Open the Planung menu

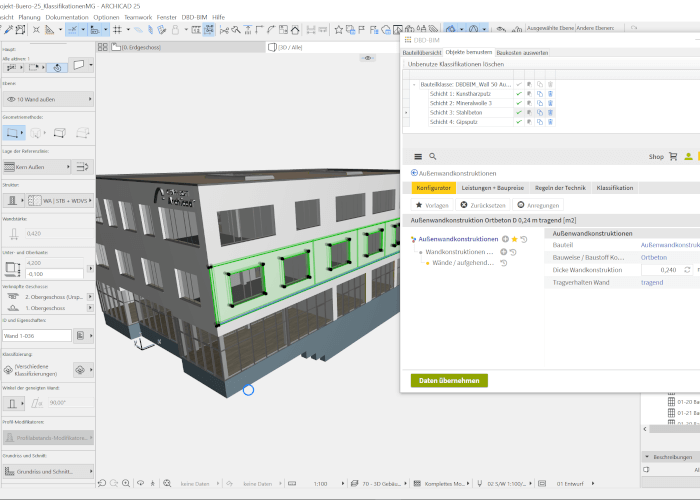tap(29, 17)
